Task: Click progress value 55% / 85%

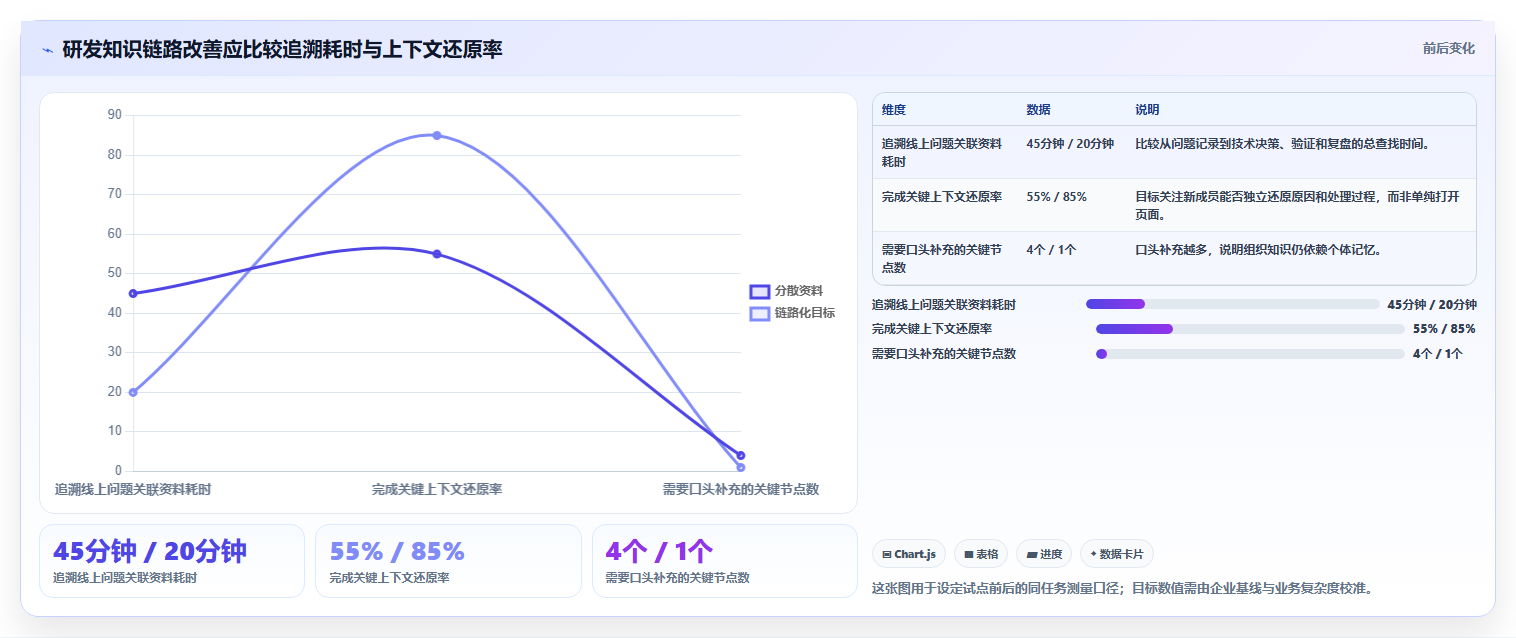Action: (x=1444, y=329)
